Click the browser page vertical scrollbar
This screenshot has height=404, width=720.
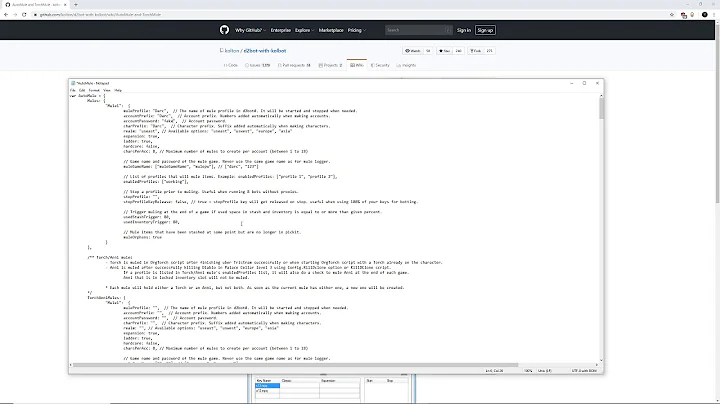coord(717,115)
